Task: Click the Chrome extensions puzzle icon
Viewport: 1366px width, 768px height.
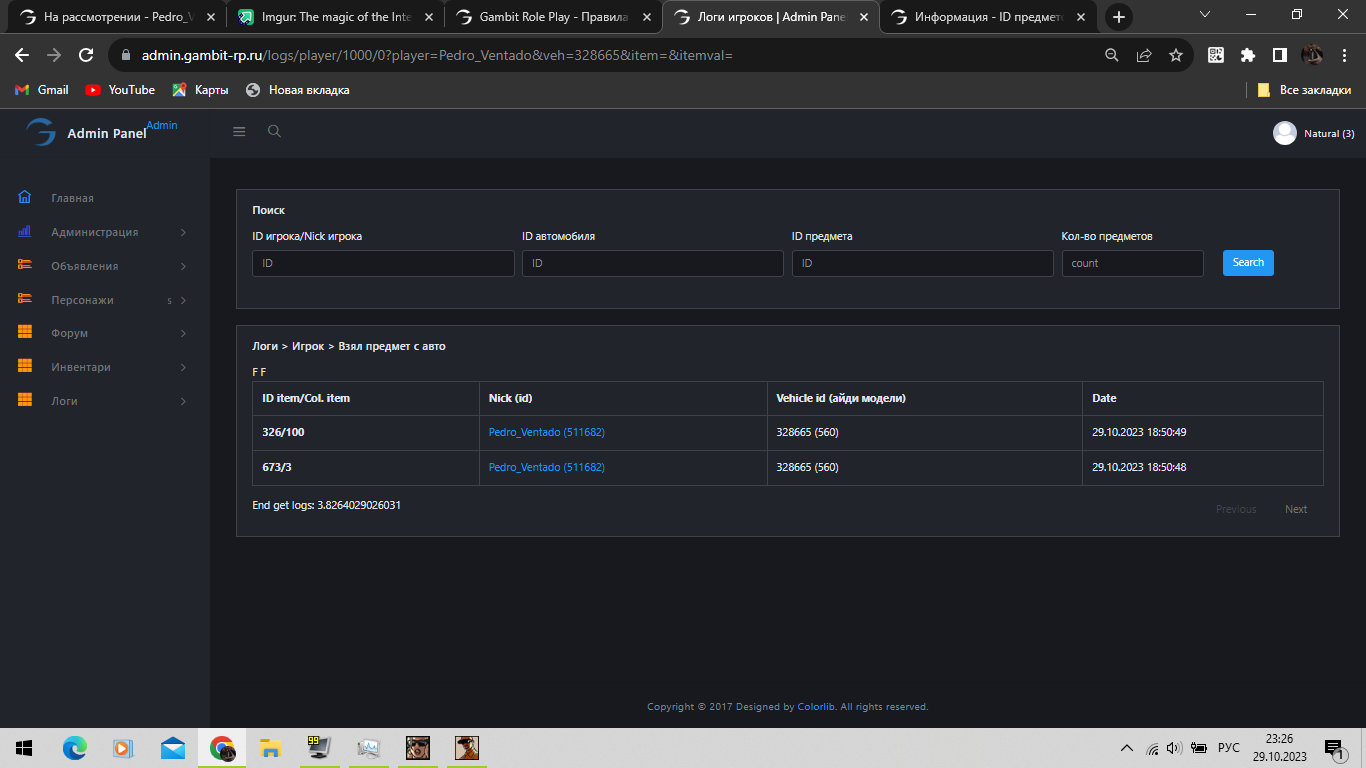Action: [1247, 55]
